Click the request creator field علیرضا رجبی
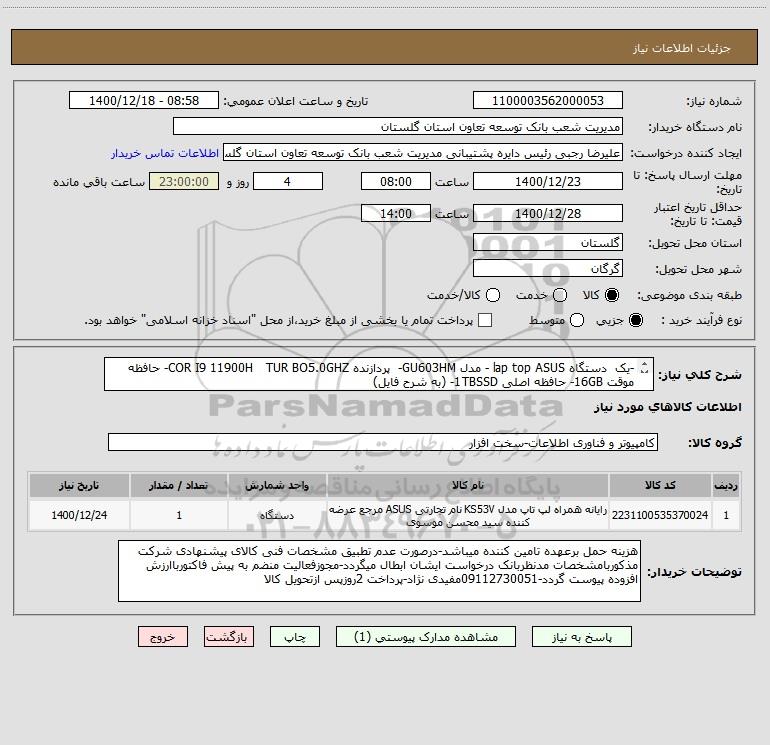The width and height of the screenshot is (770, 745). point(423,152)
